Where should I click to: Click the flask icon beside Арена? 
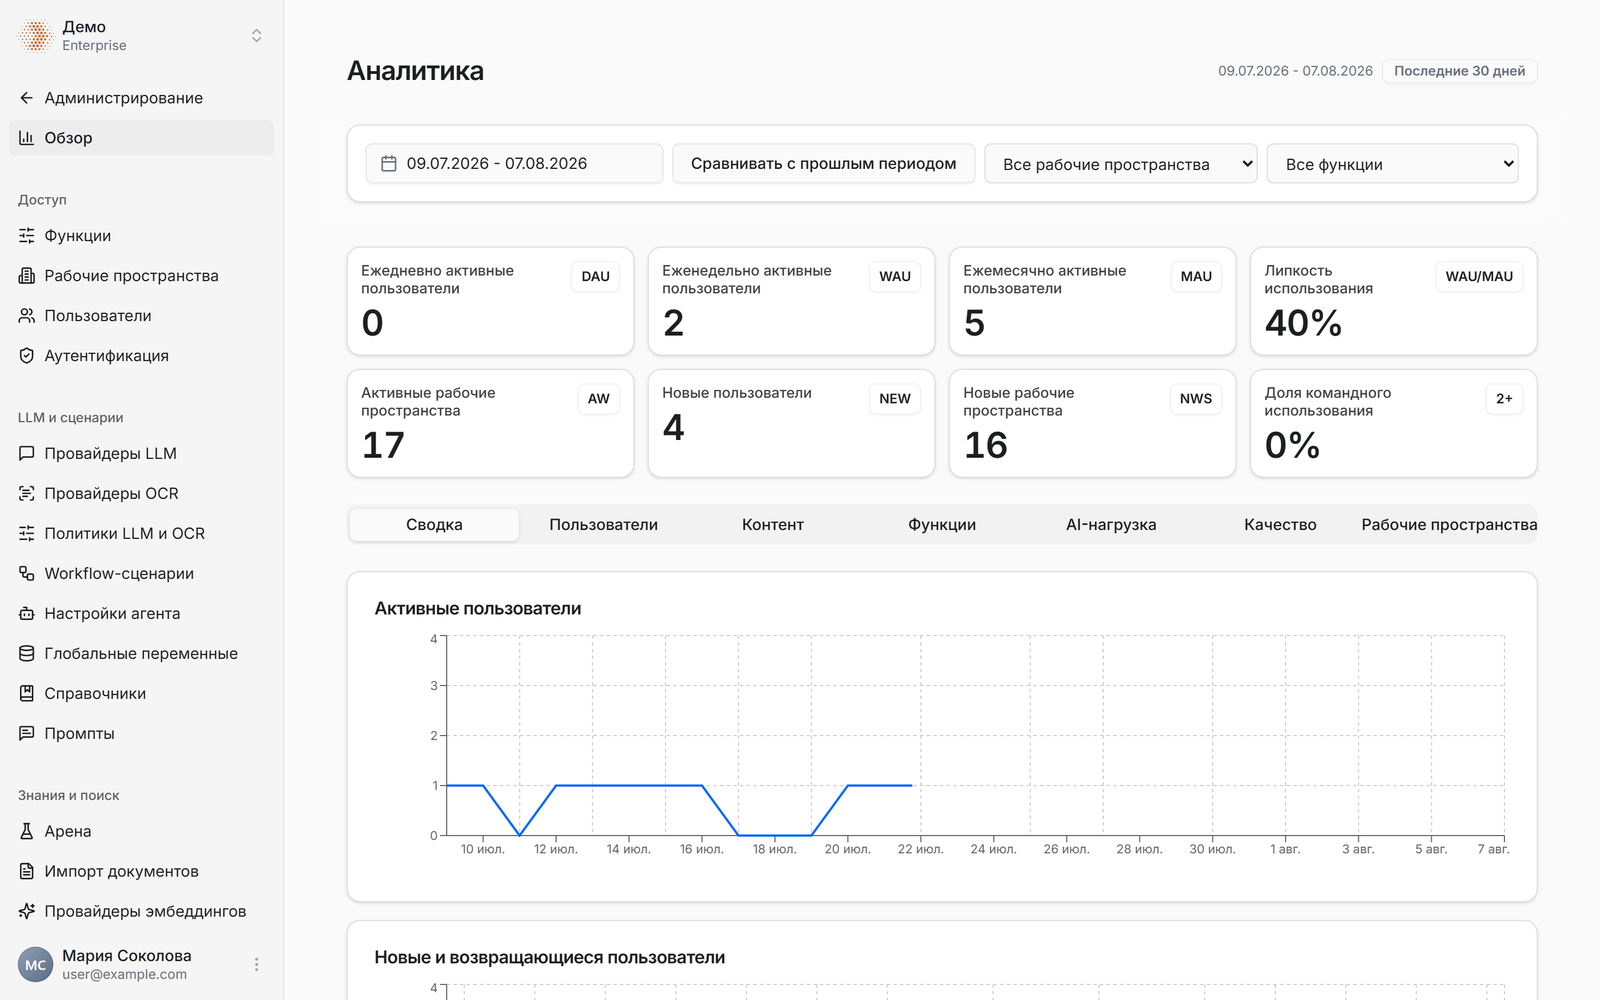pyautogui.click(x=27, y=832)
